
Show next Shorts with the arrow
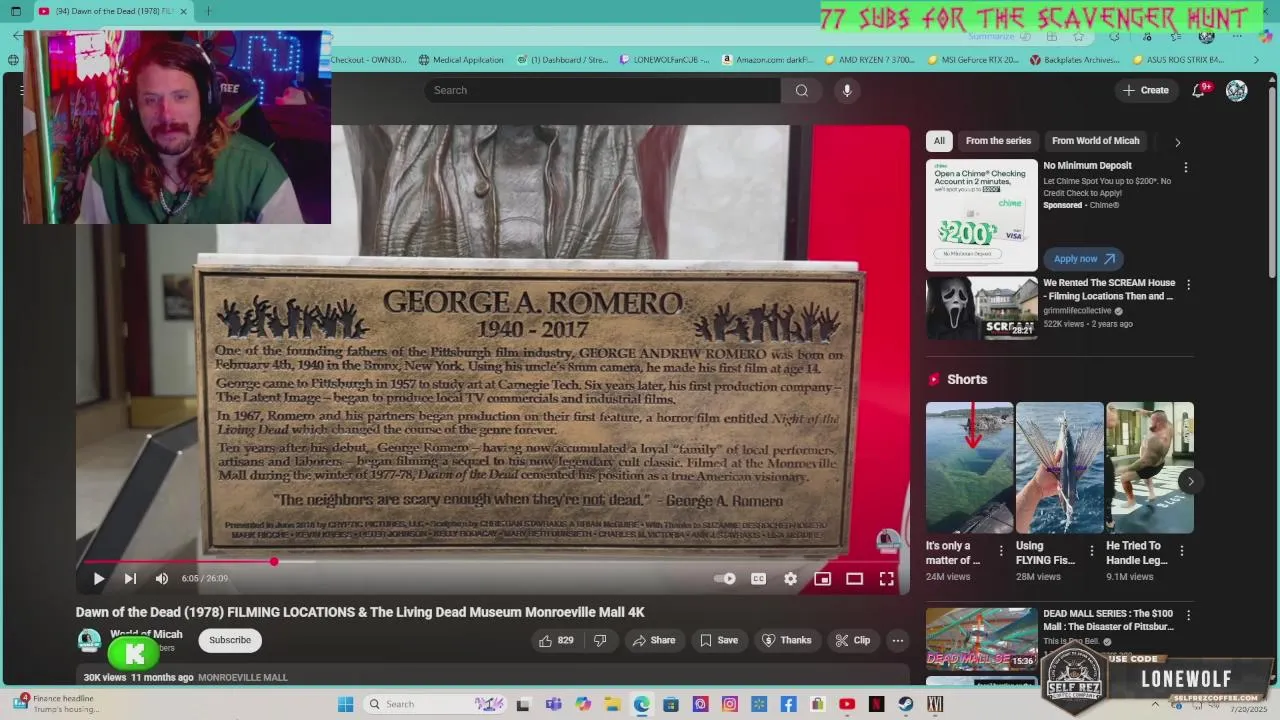click(1190, 481)
